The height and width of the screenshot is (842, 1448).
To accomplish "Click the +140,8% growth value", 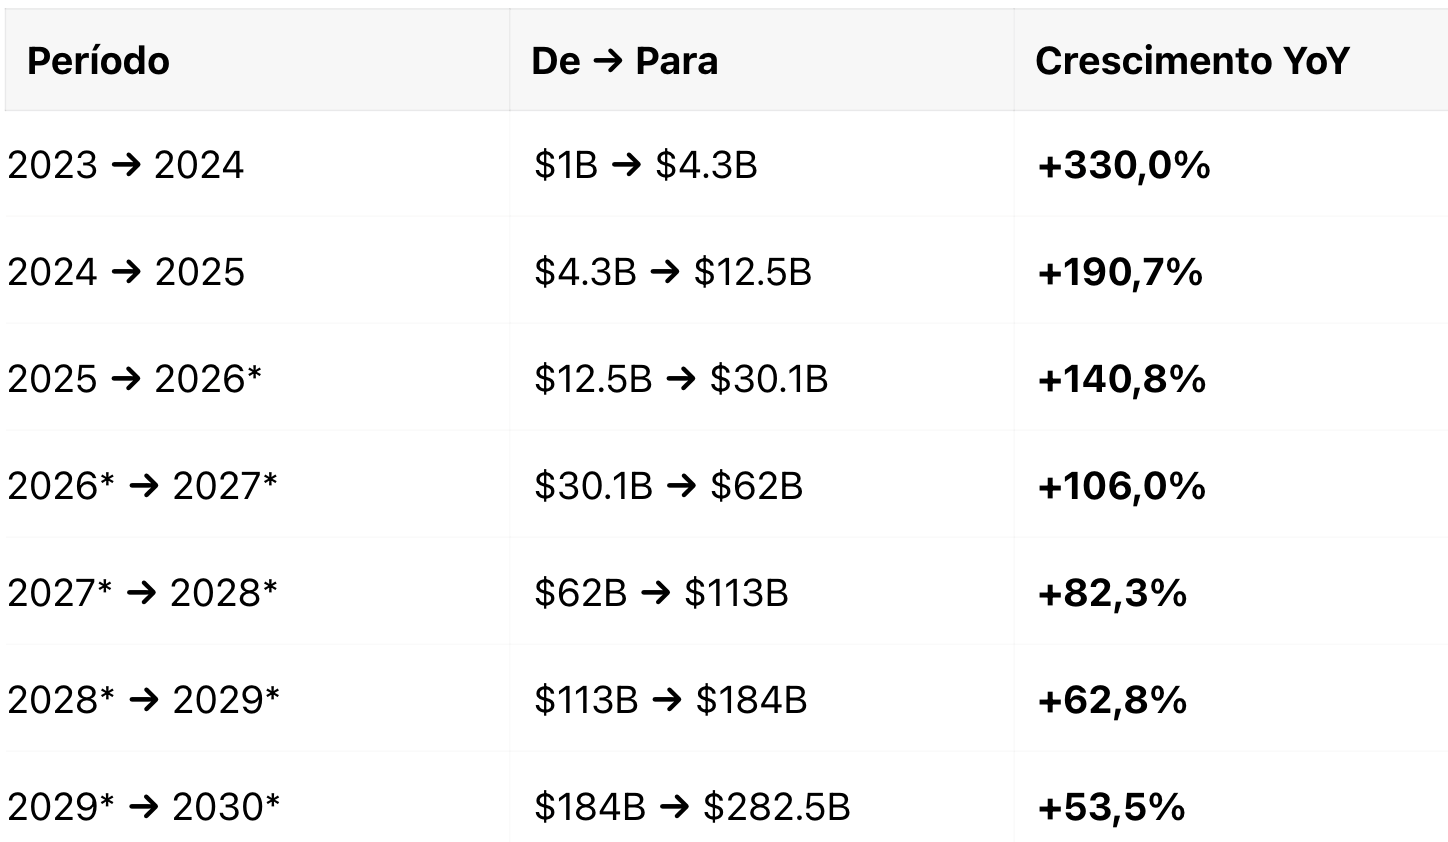I will tap(1122, 379).
